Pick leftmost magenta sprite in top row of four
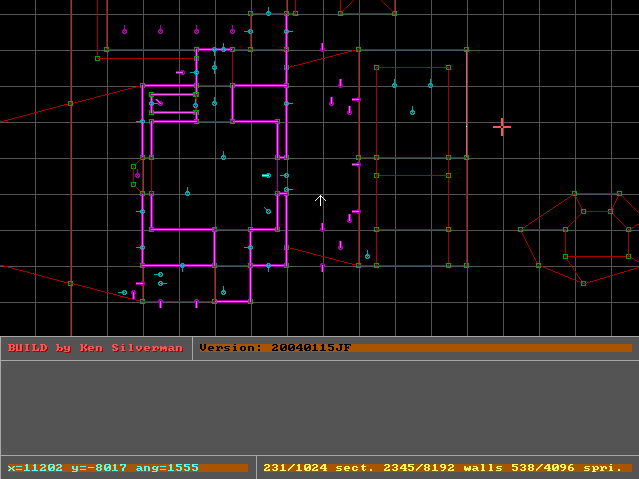This screenshot has height=479, width=639. [124, 31]
